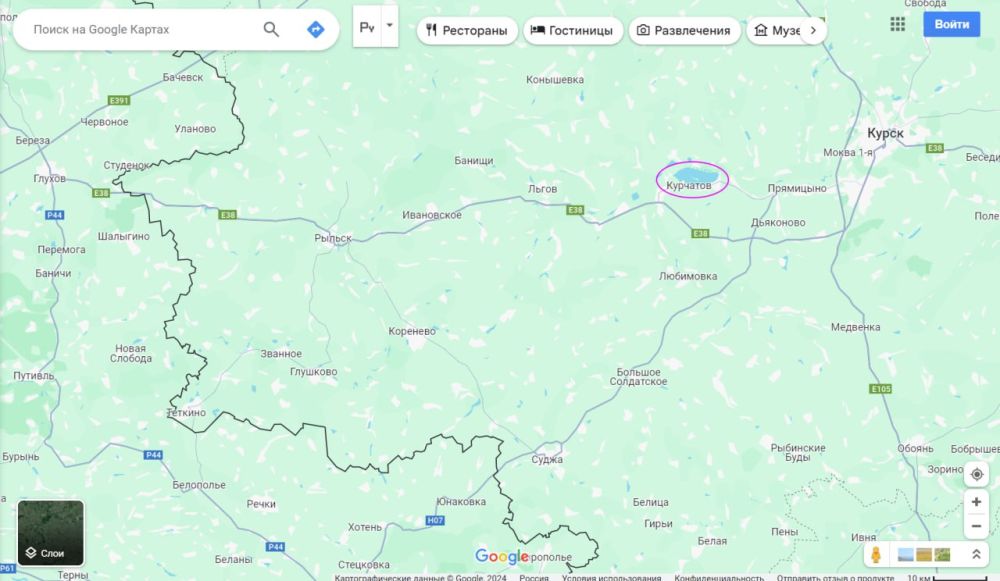Select the Рестораны category chip
Viewport: 1000px width, 581px height.
(467, 31)
